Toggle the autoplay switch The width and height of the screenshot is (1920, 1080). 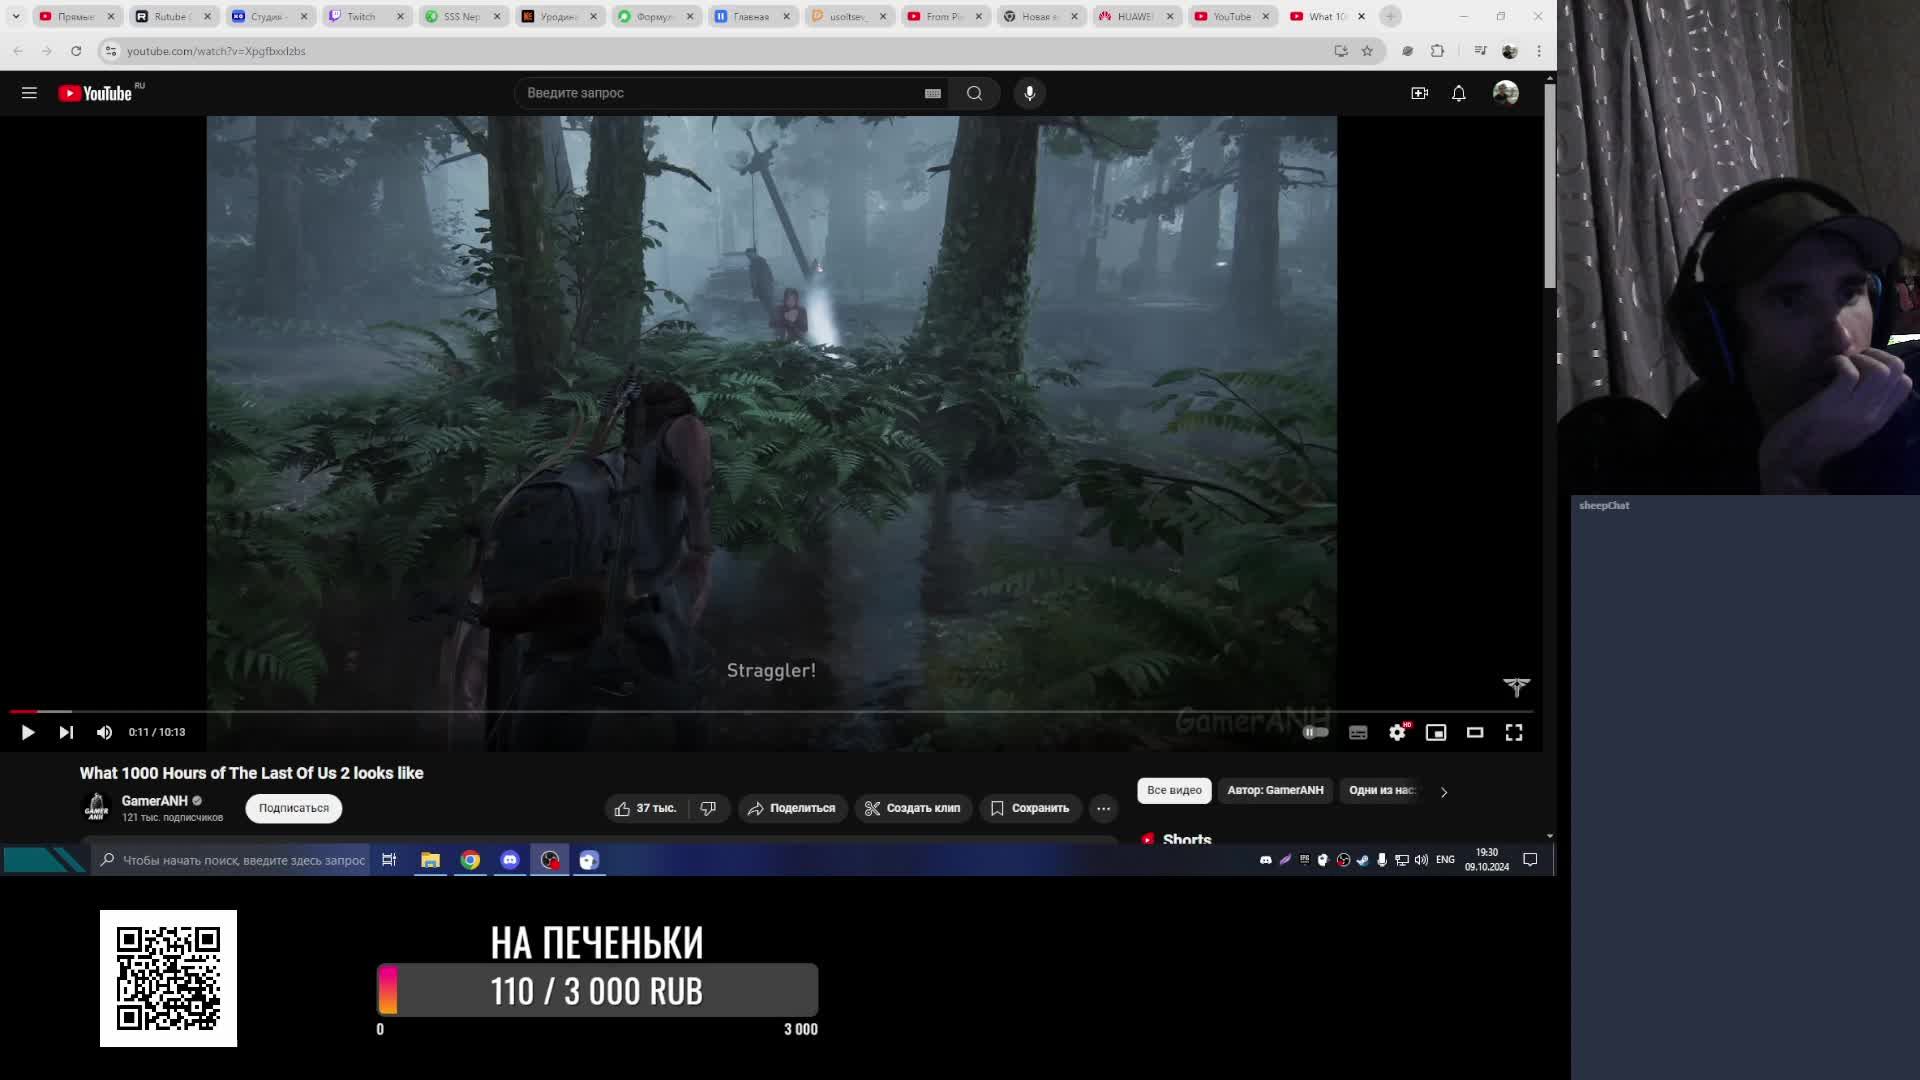pos(1315,732)
